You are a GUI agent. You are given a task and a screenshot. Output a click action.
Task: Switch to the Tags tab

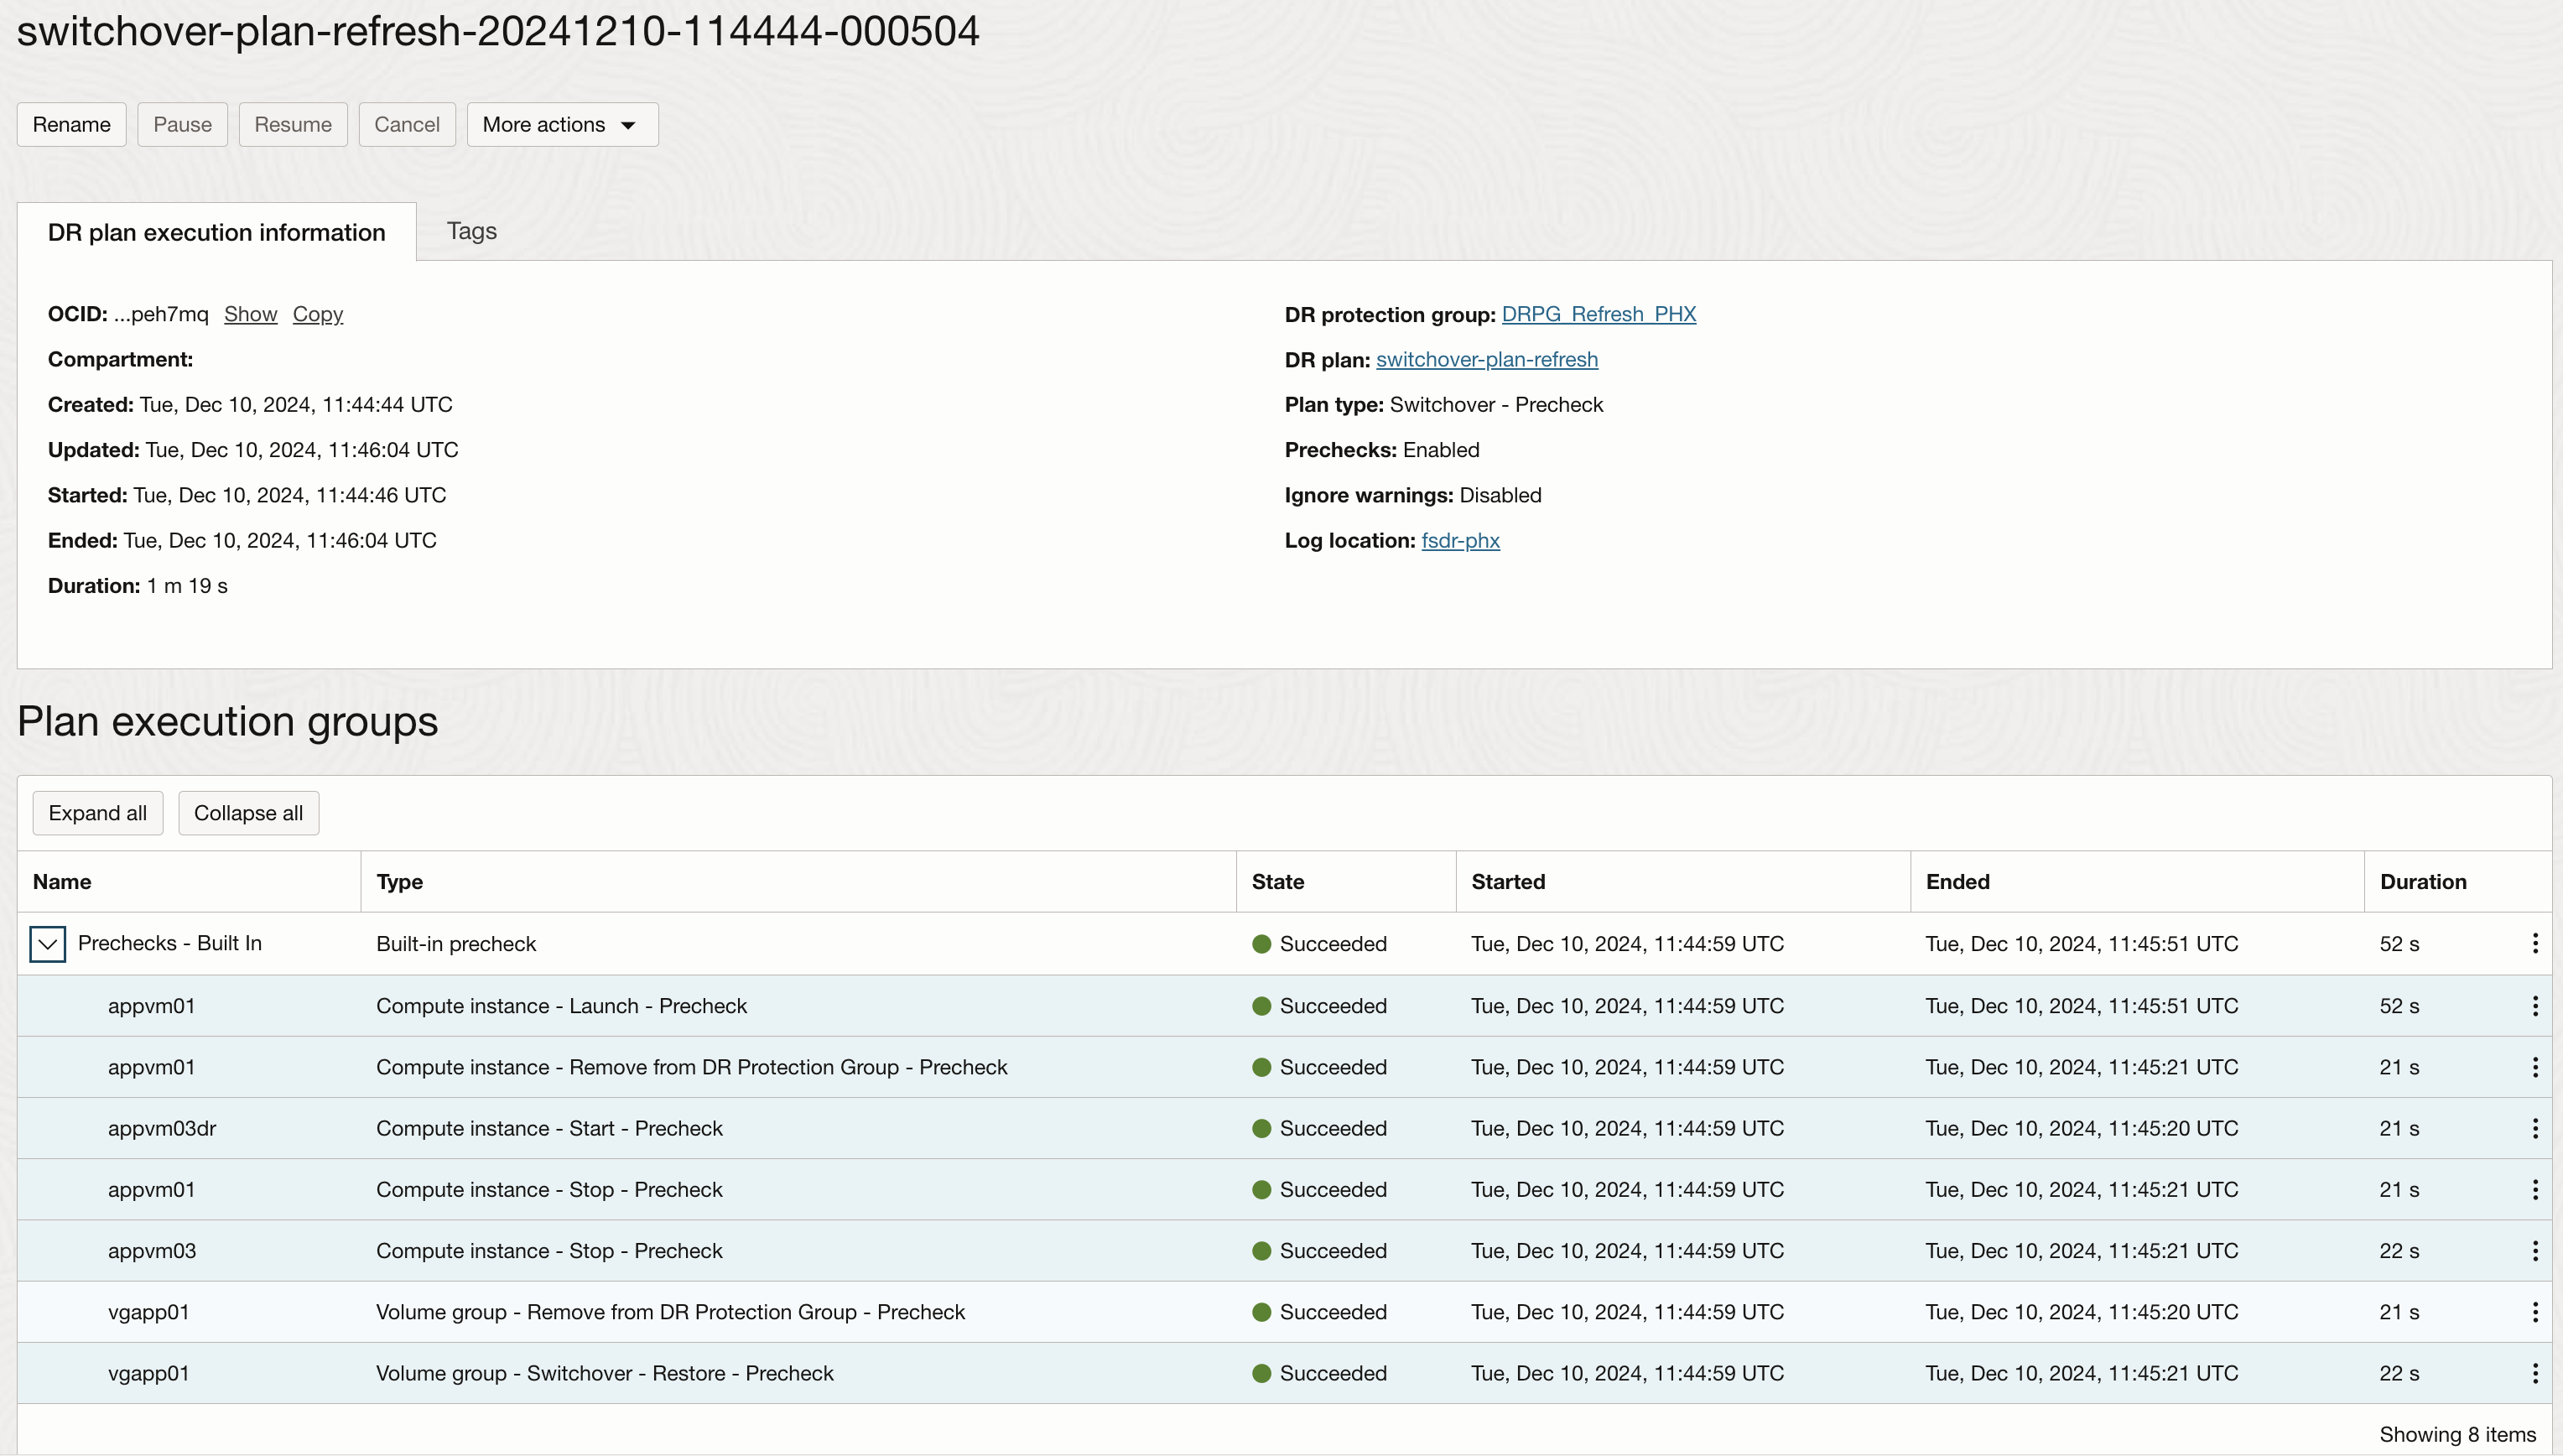pos(471,231)
